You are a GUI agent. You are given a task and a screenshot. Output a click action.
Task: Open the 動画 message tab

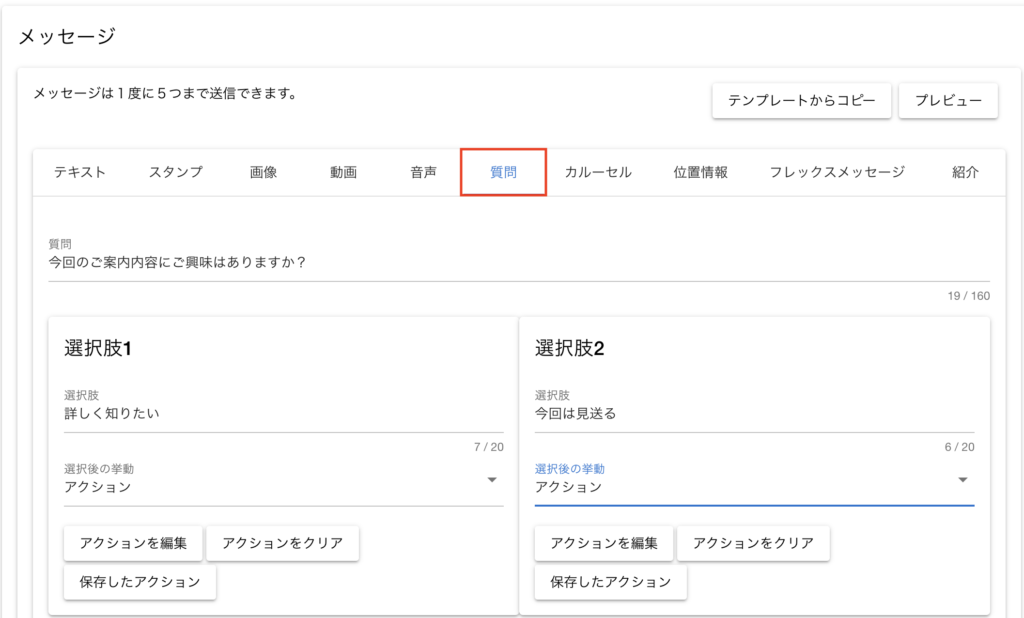pyautogui.click(x=343, y=172)
